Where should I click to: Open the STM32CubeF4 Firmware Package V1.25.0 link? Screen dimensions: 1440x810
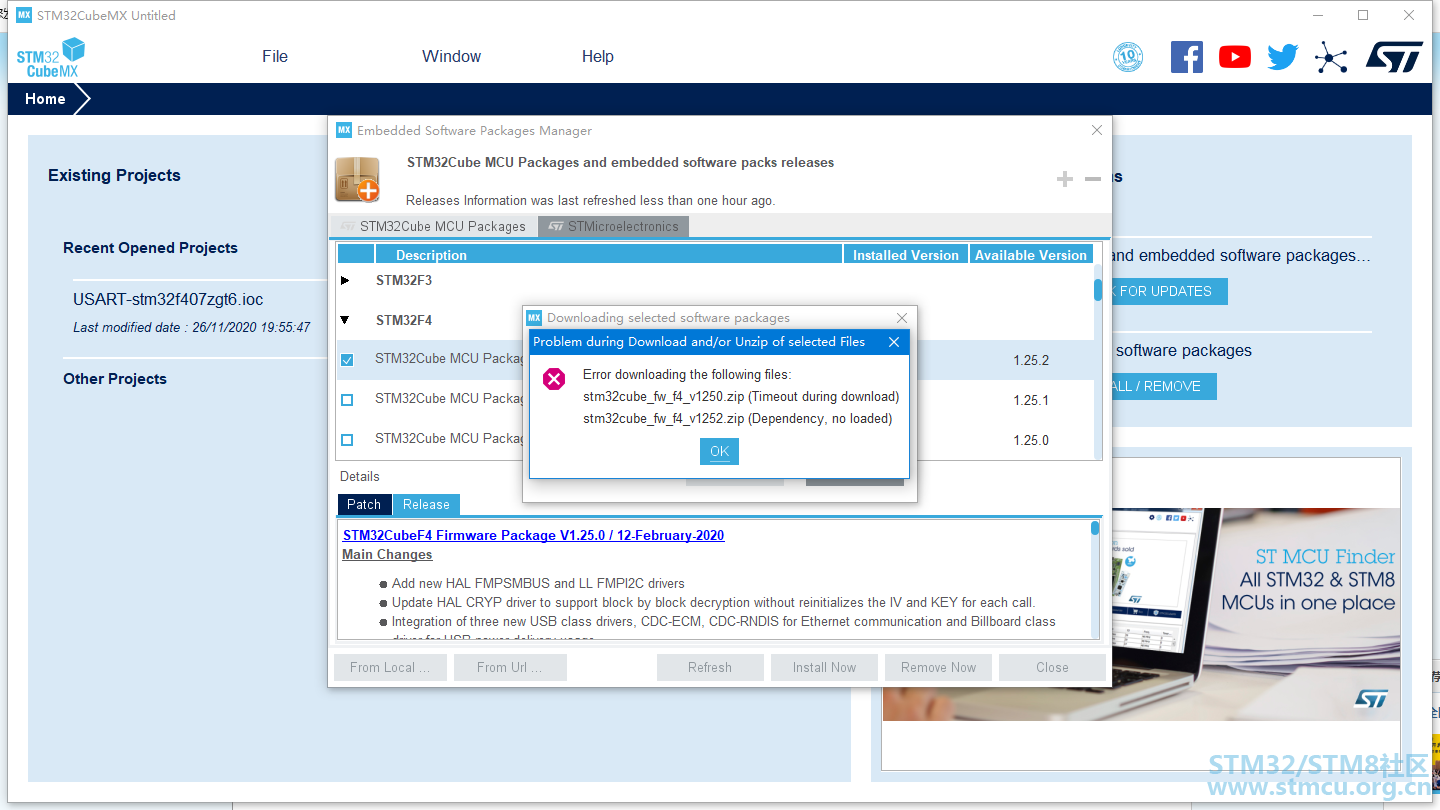[533, 536]
